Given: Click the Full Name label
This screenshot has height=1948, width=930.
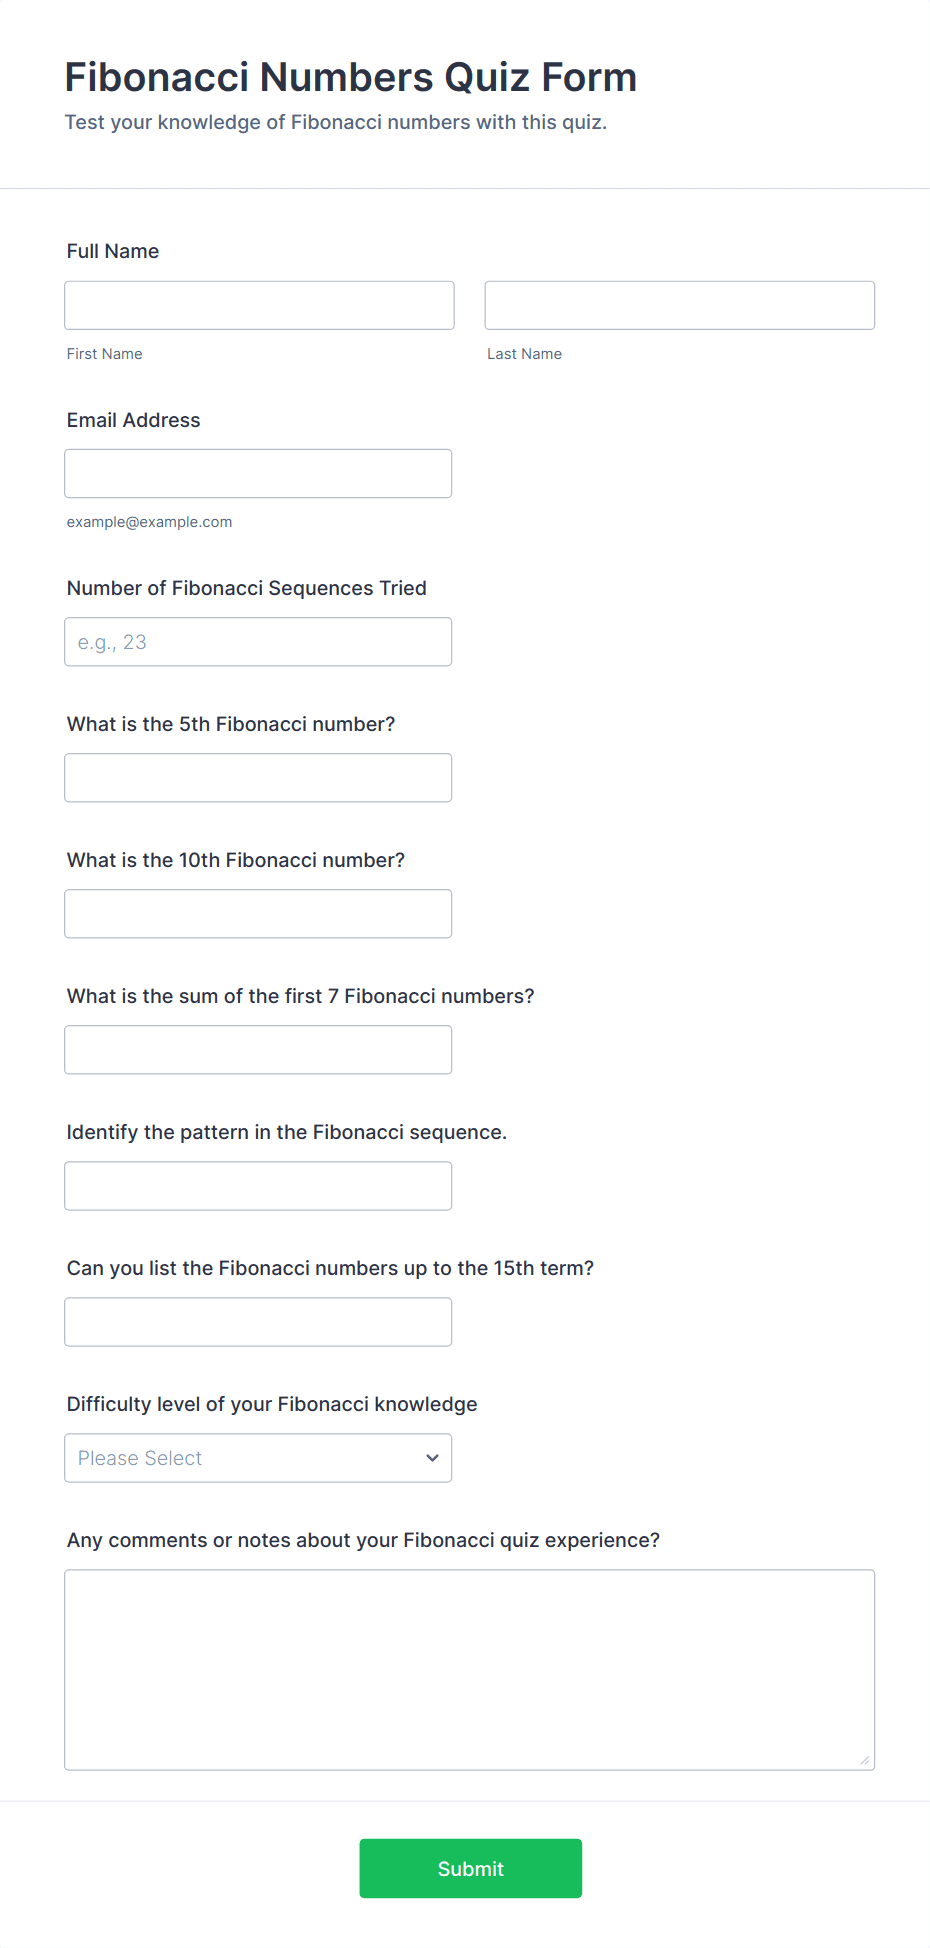Looking at the screenshot, I should [x=113, y=251].
